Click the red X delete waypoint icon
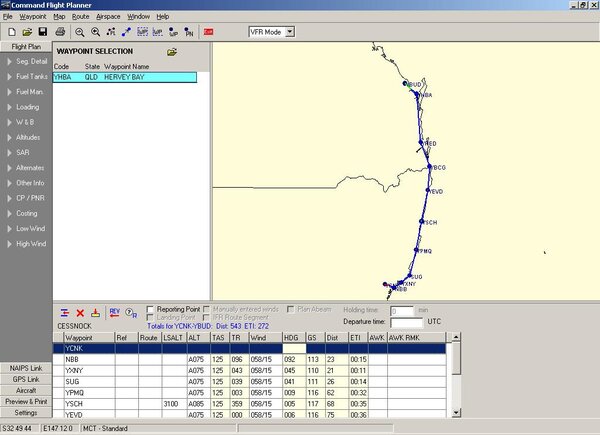The height and width of the screenshot is (435, 600). [80, 312]
